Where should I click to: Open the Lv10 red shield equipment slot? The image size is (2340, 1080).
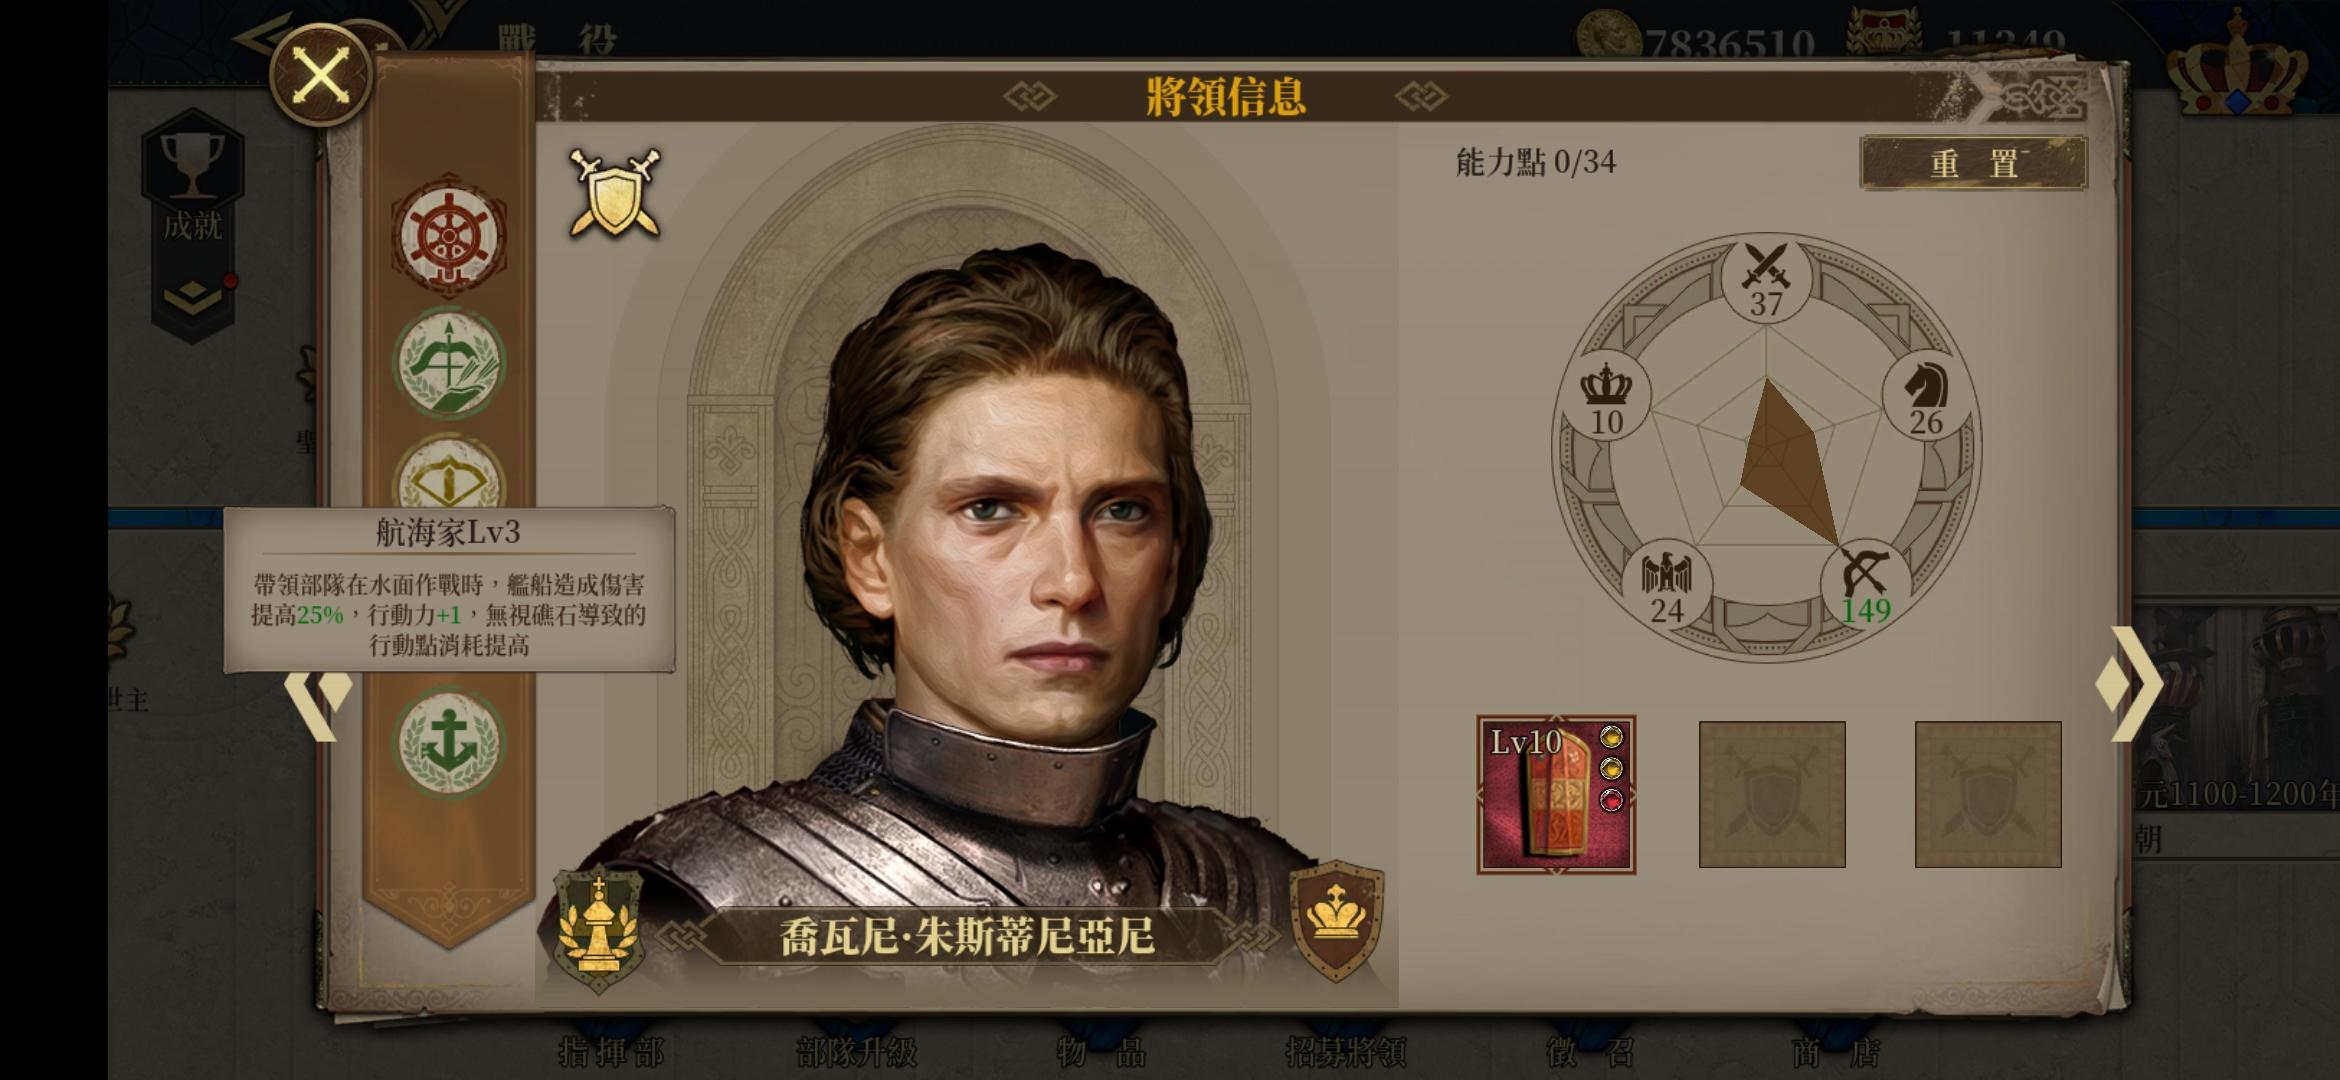(1556, 794)
